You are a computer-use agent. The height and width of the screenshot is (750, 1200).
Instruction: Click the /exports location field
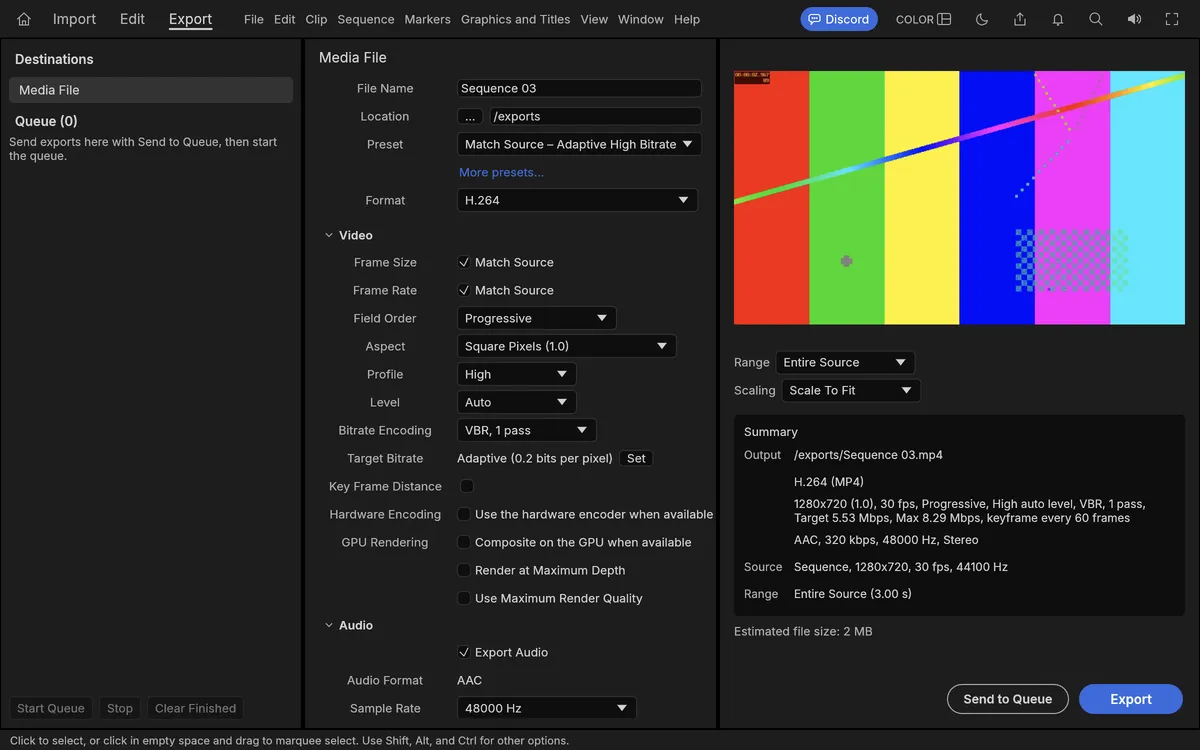pos(596,116)
